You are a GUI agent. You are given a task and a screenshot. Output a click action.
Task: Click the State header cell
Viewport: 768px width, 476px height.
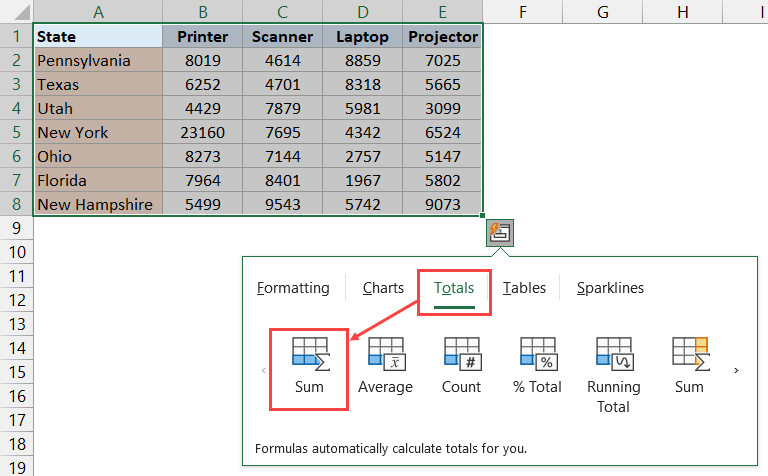(98, 36)
